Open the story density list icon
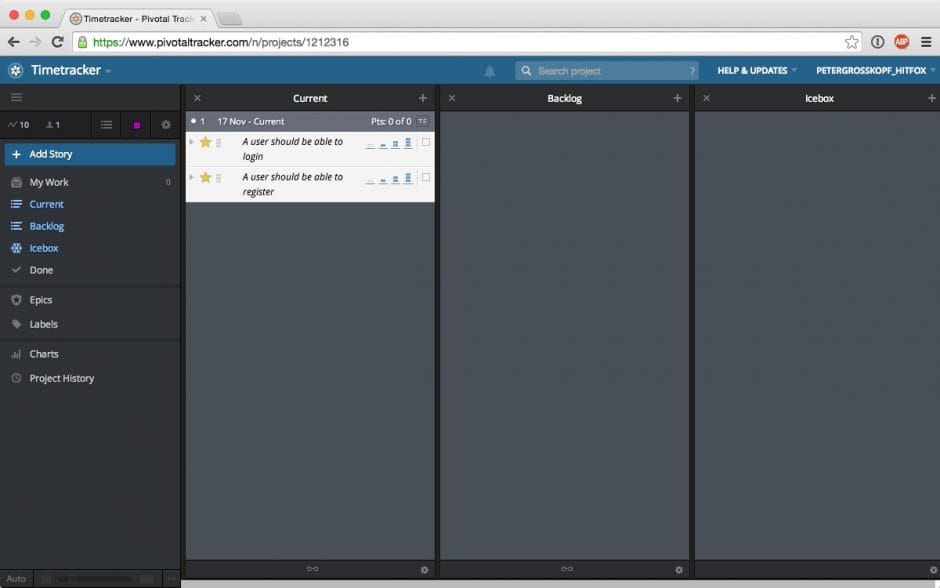Viewport: 940px width, 588px height. [x=106, y=124]
